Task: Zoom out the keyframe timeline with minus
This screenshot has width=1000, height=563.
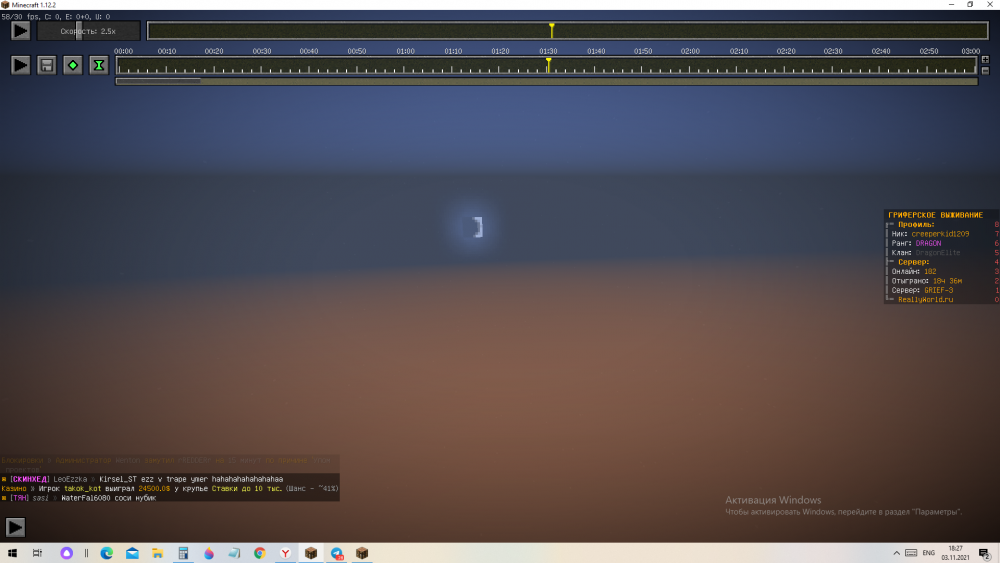Action: coord(985,71)
